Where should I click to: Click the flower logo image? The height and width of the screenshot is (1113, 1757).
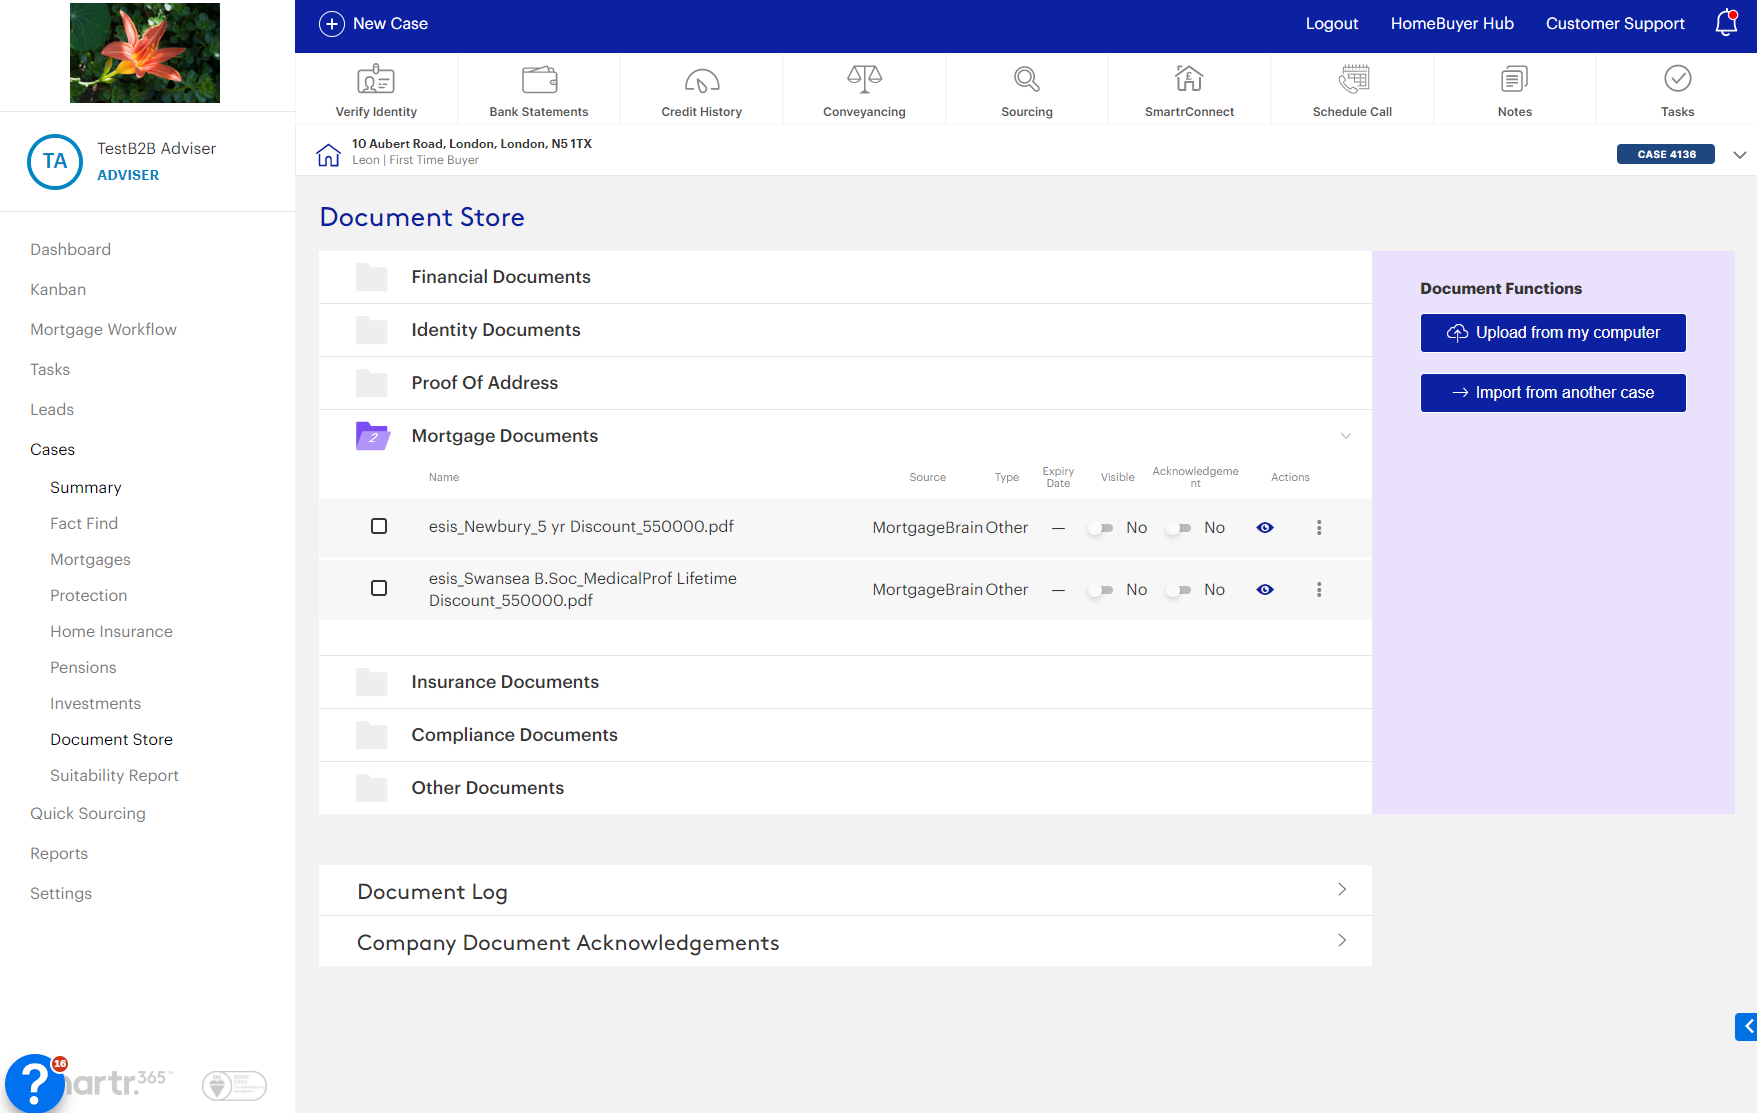[x=145, y=53]
